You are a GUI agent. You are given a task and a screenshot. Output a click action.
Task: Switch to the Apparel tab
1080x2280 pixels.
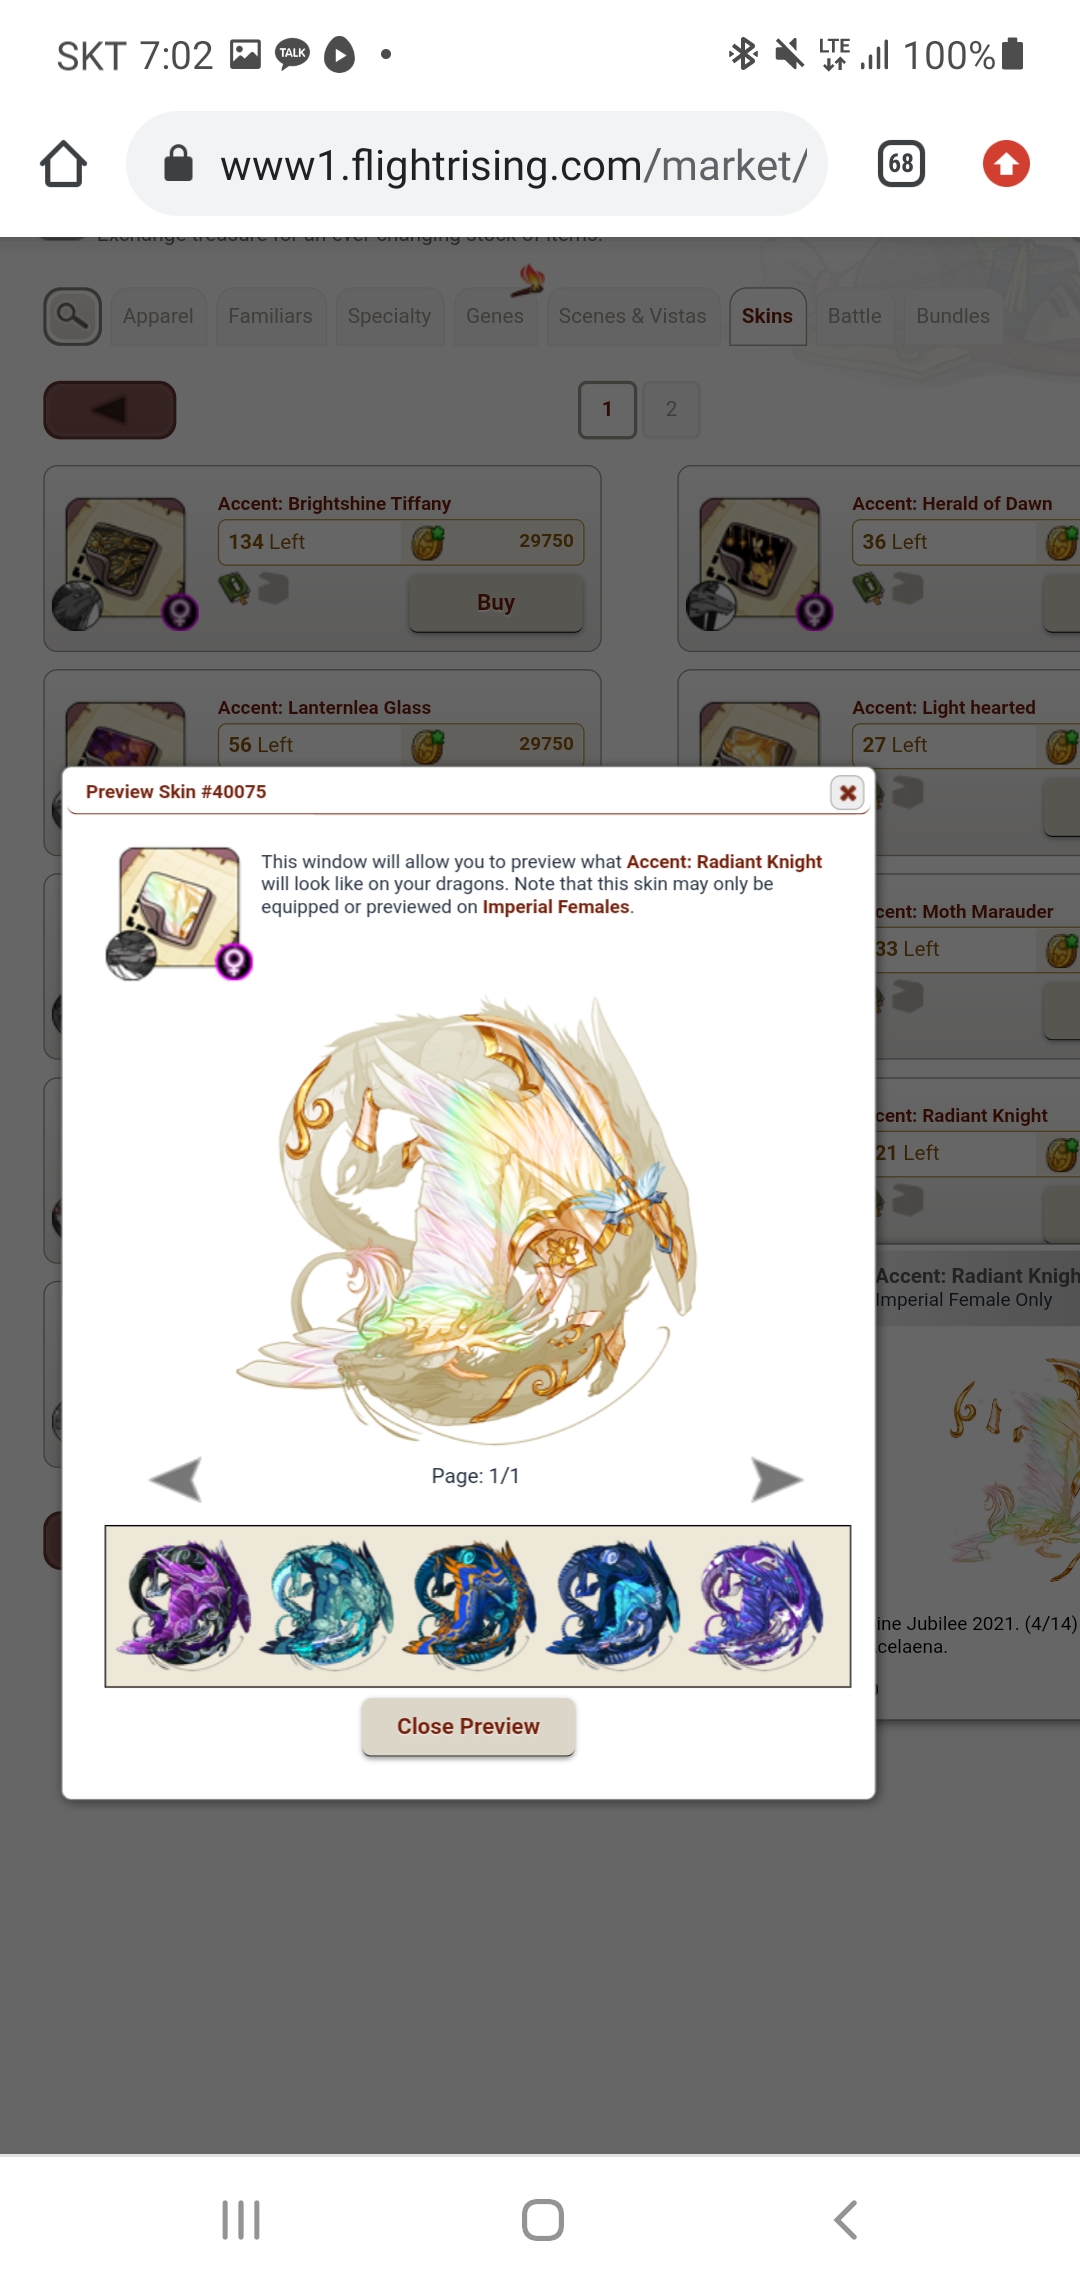pyautogui.click(x=158, y=316)
